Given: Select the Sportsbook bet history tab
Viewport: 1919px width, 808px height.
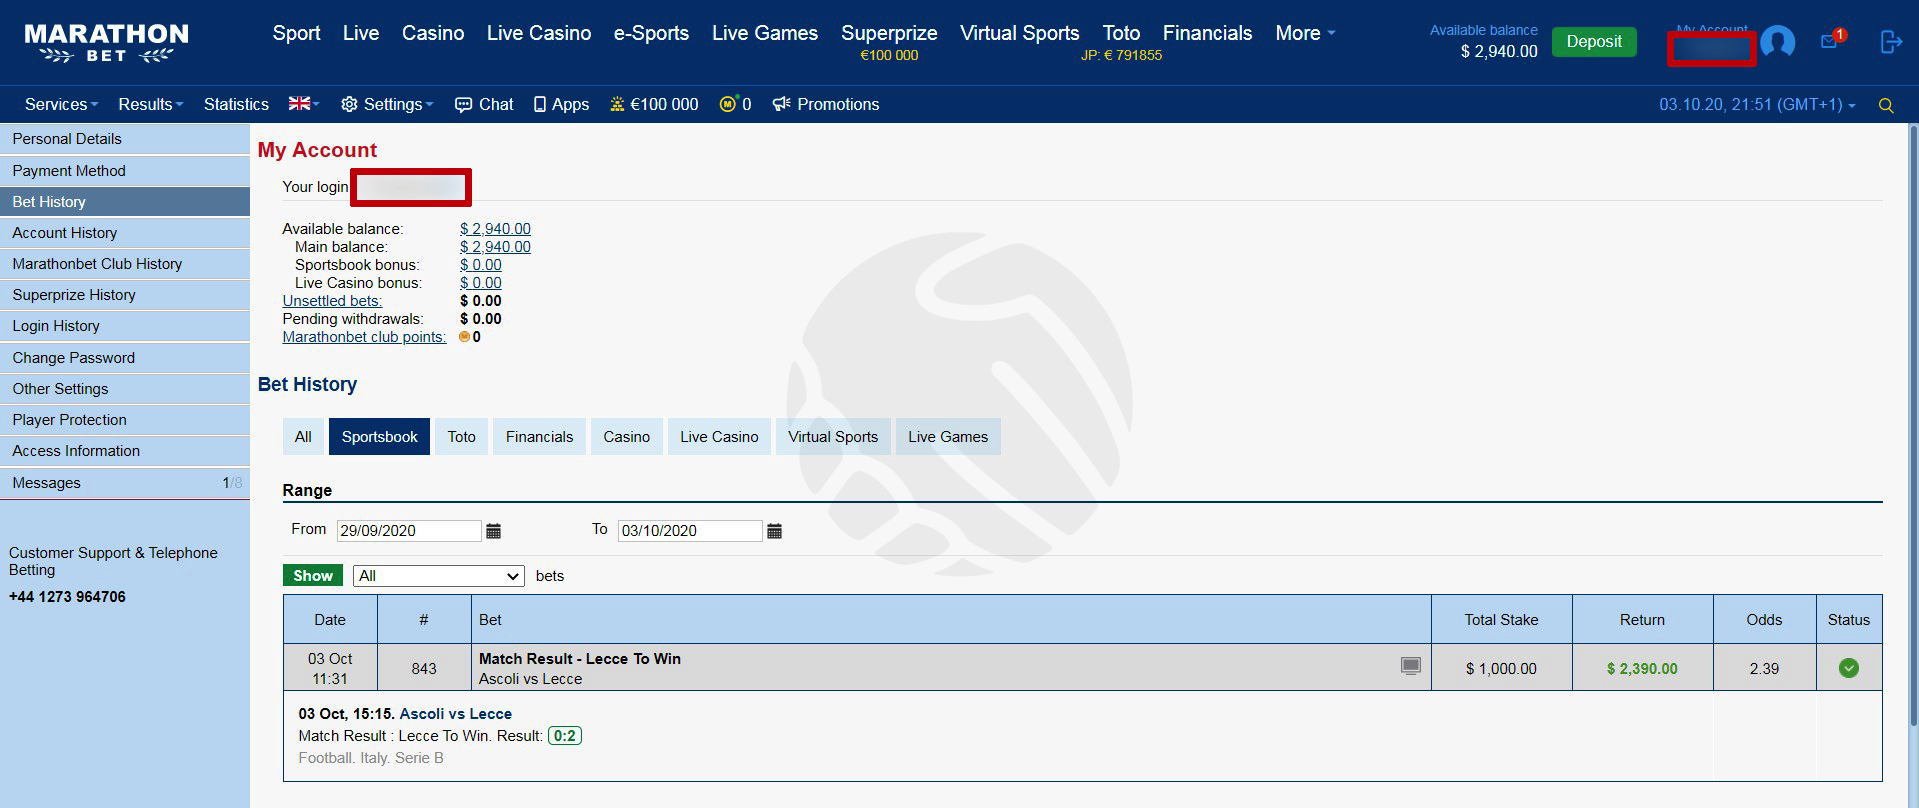Looking at the screenshot, I should coord(379,437).
